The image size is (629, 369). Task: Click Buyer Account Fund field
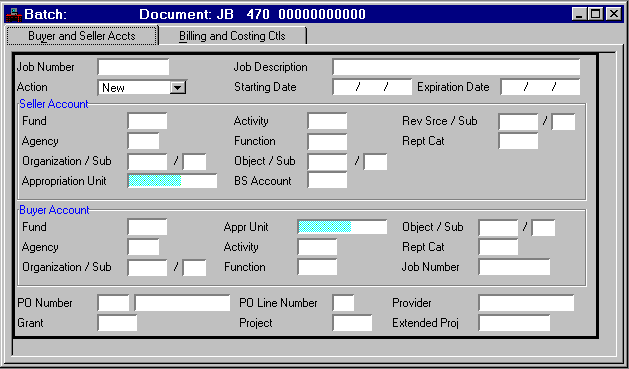pyautogui.click(x=147, y=227)
